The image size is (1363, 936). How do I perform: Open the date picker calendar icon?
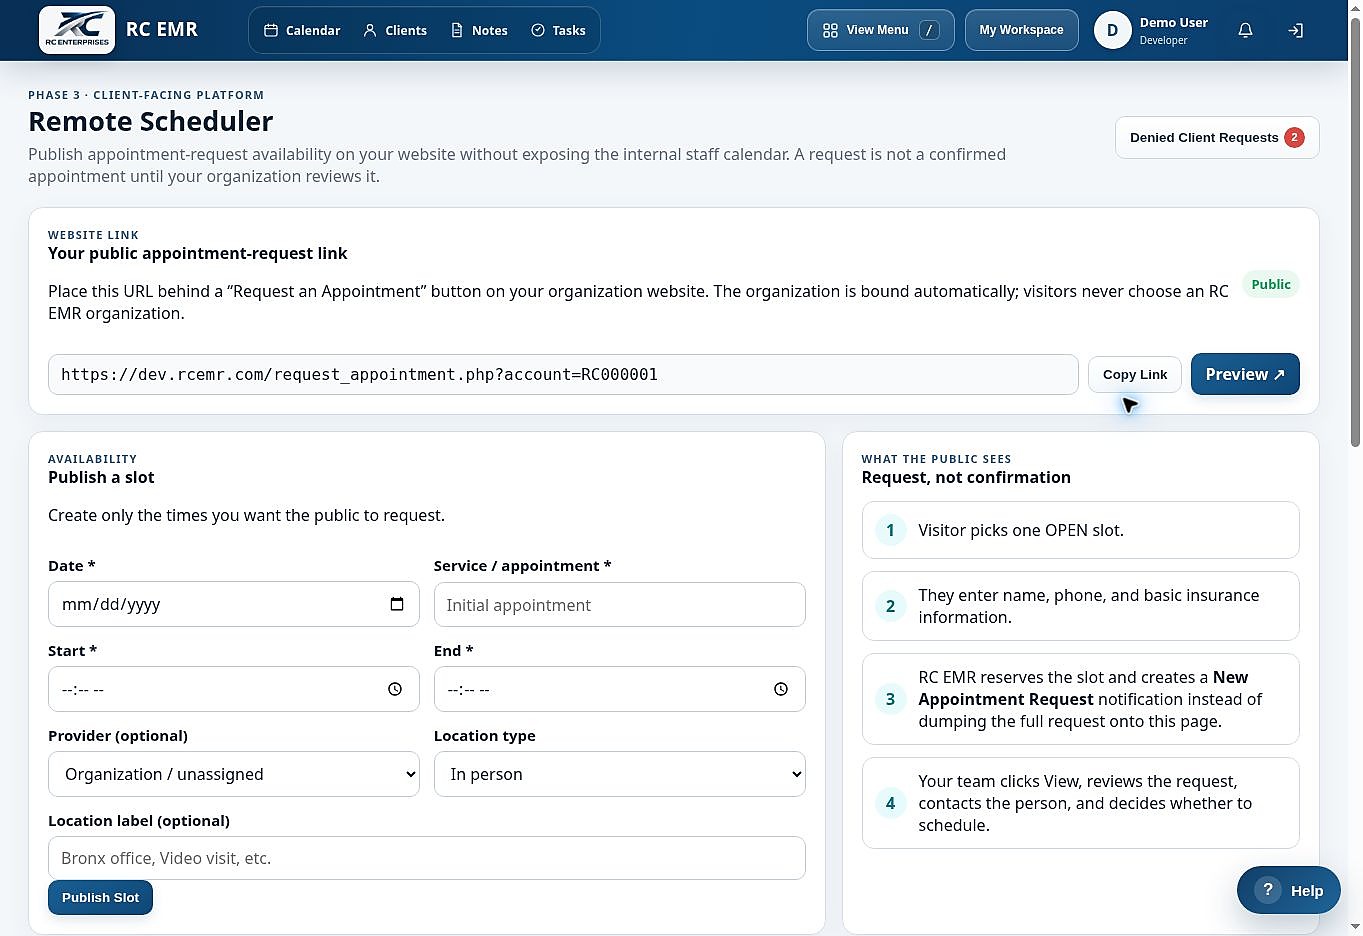pyautogui.click(x=397, y=604)
